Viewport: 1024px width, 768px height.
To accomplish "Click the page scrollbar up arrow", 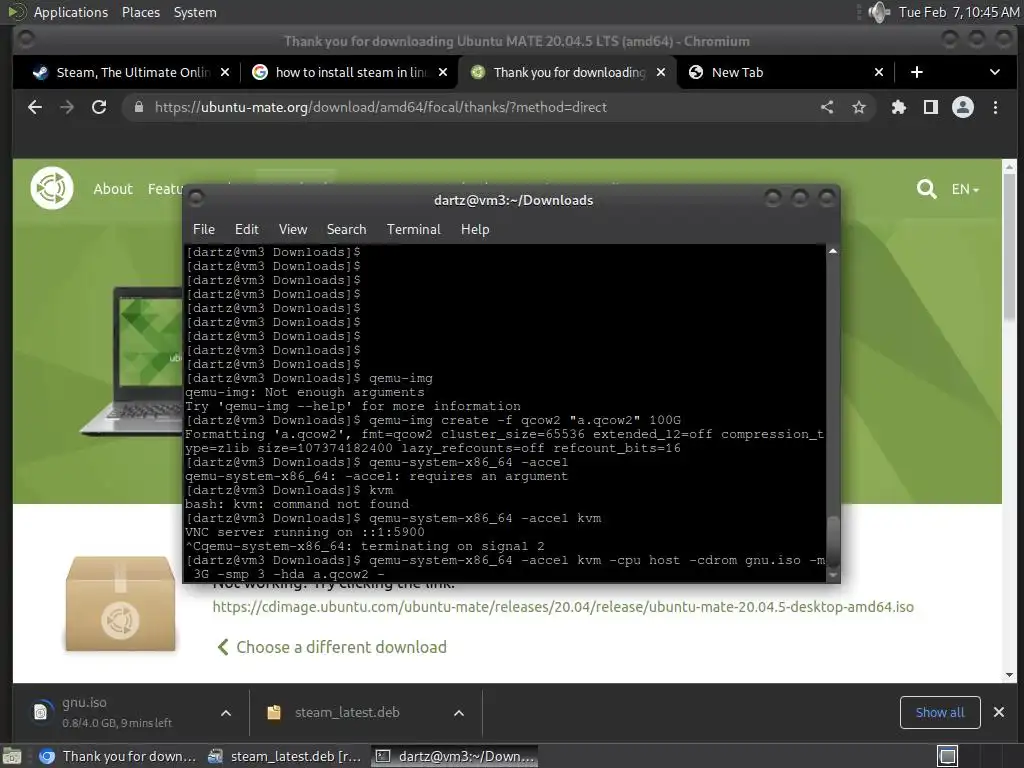I will pyautogui.click(x=1010, y=167).
